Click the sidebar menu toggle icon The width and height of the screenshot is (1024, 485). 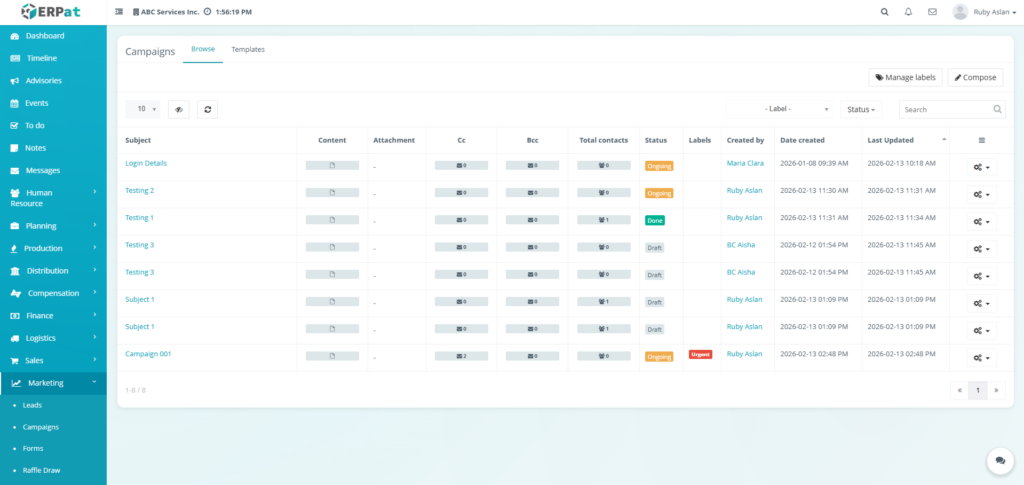click(x=120, y=12)
